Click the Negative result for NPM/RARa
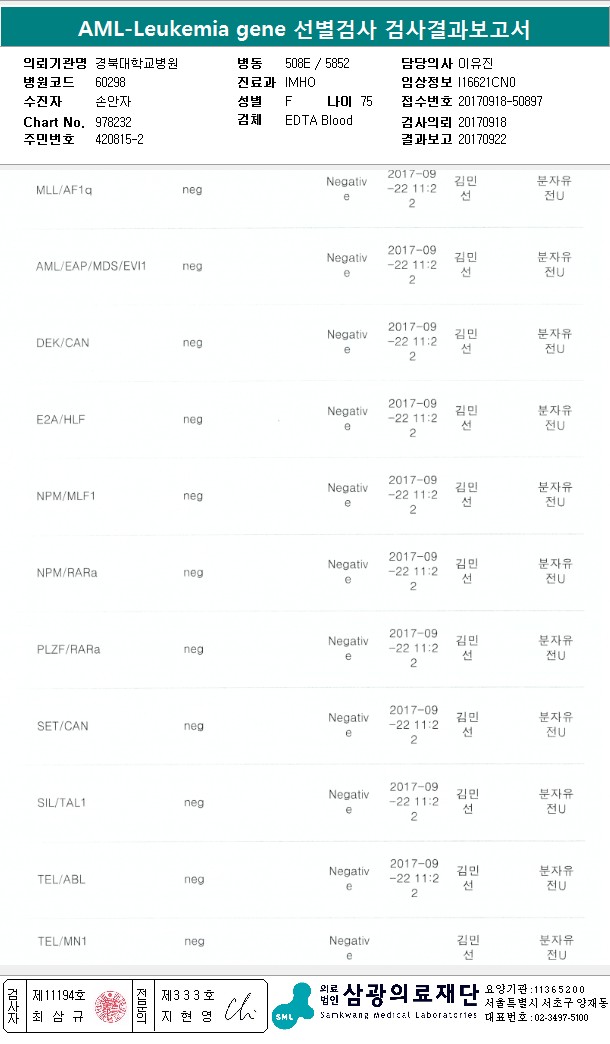The image size is (610, 1044). click(348, 572)
